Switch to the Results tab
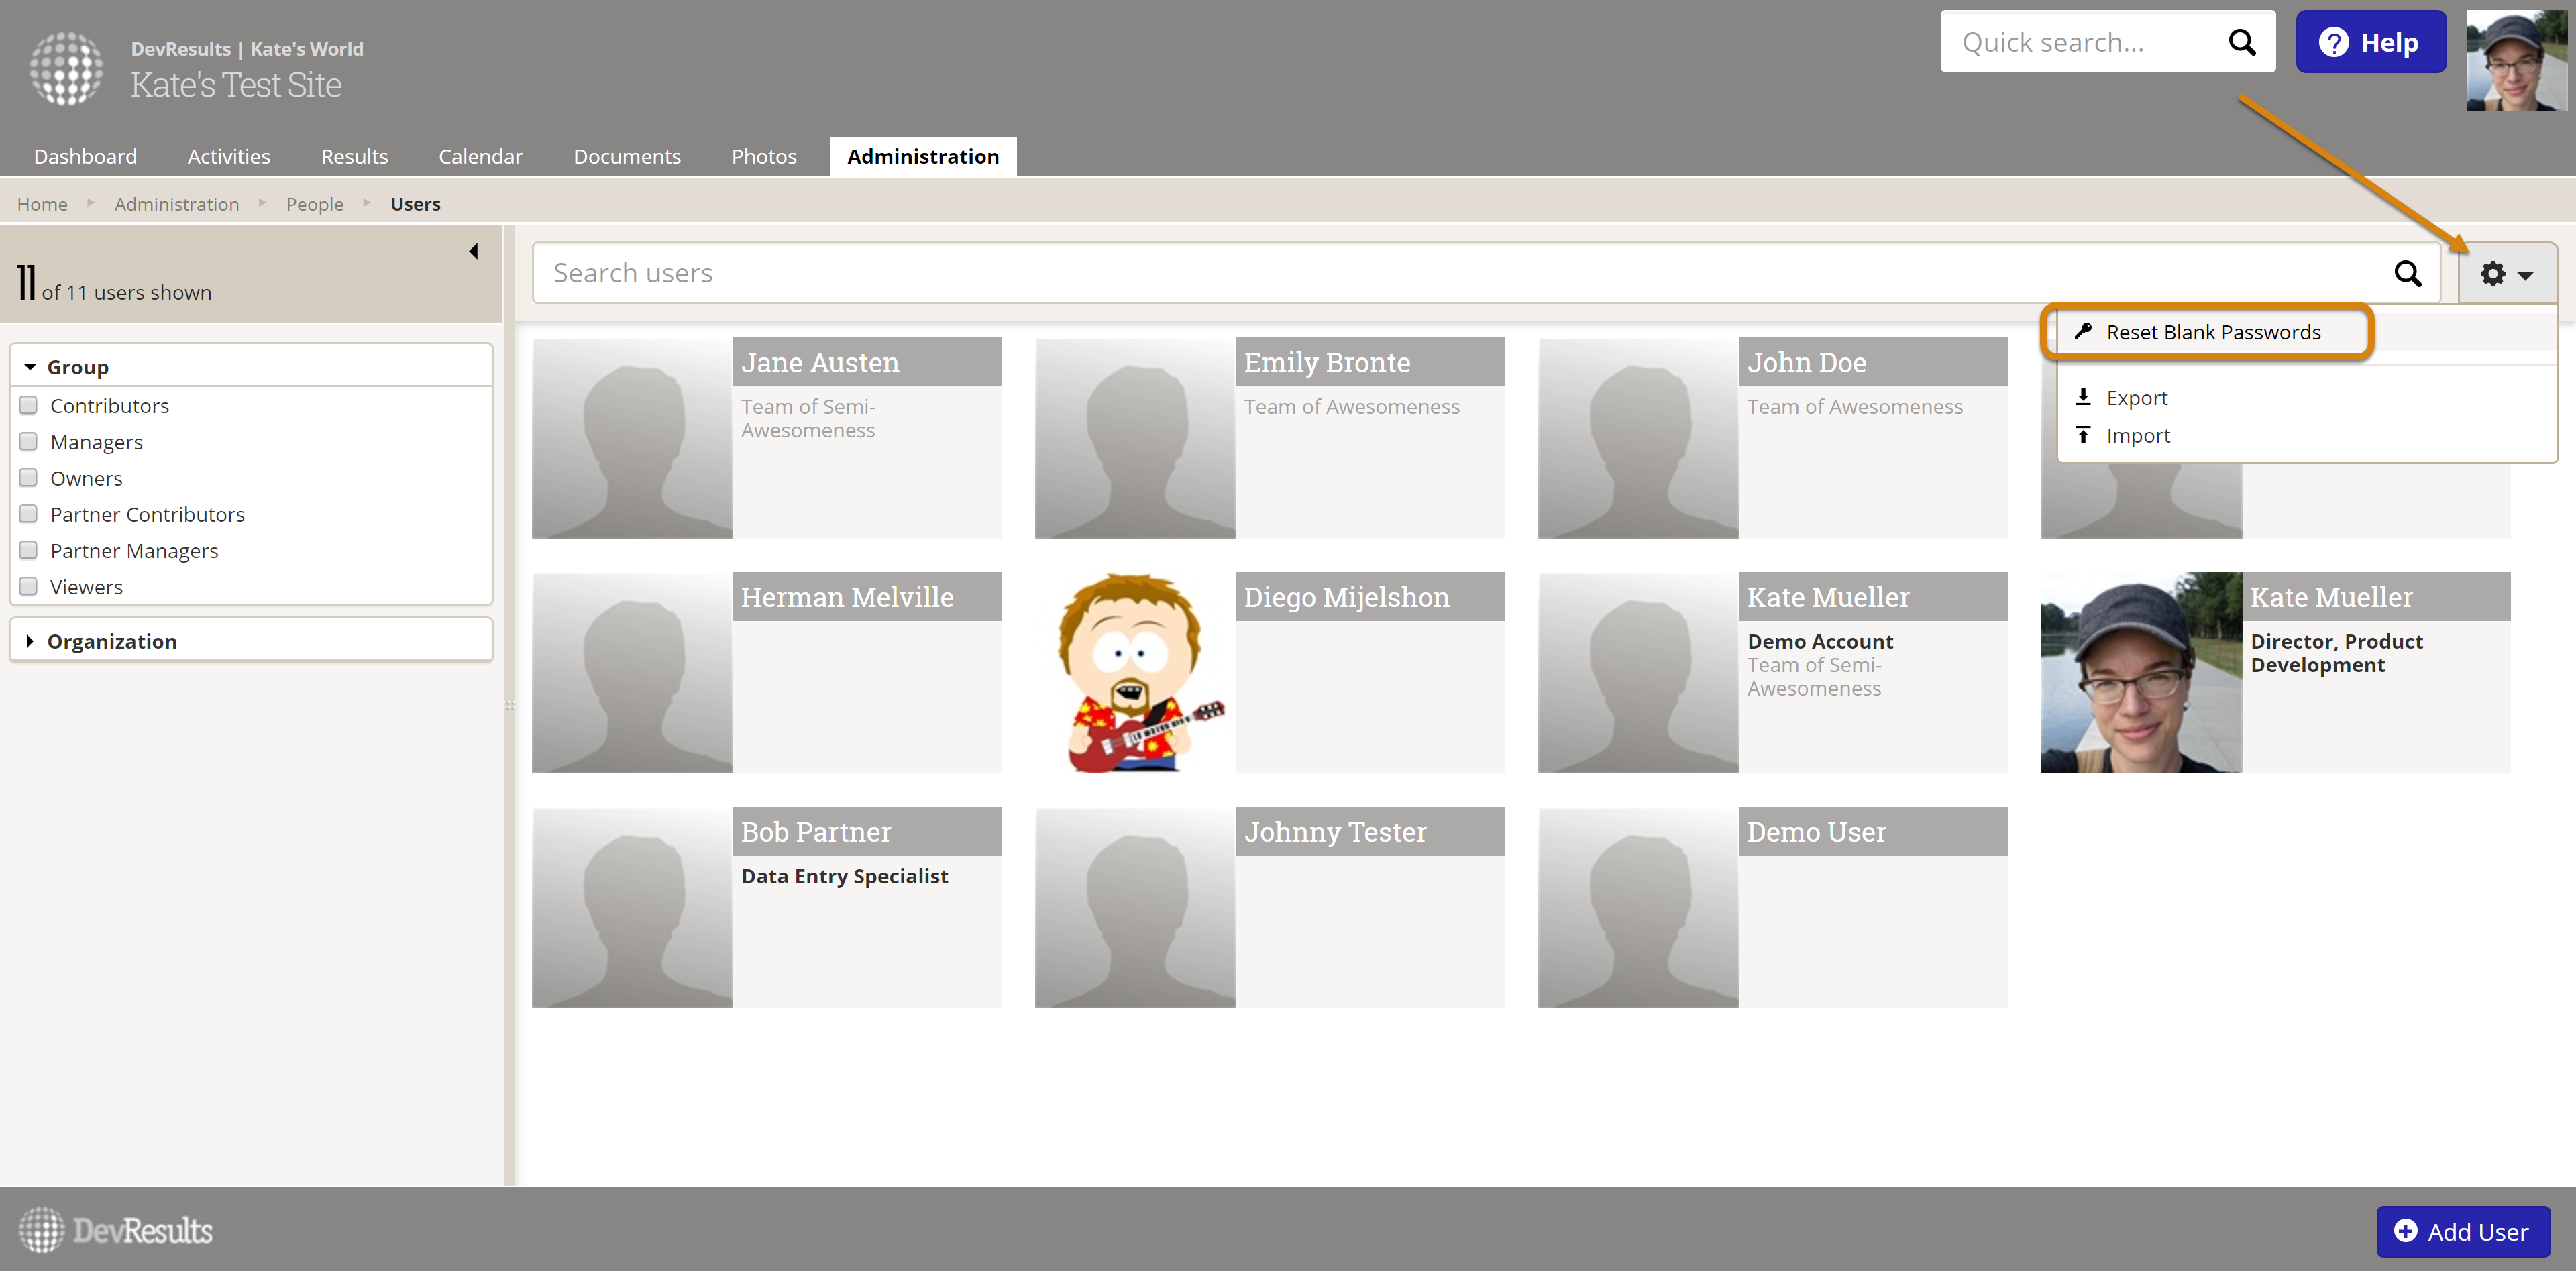Viewport: 2576px width, 1271px height. pyautogui.click(x=354, y=157)
